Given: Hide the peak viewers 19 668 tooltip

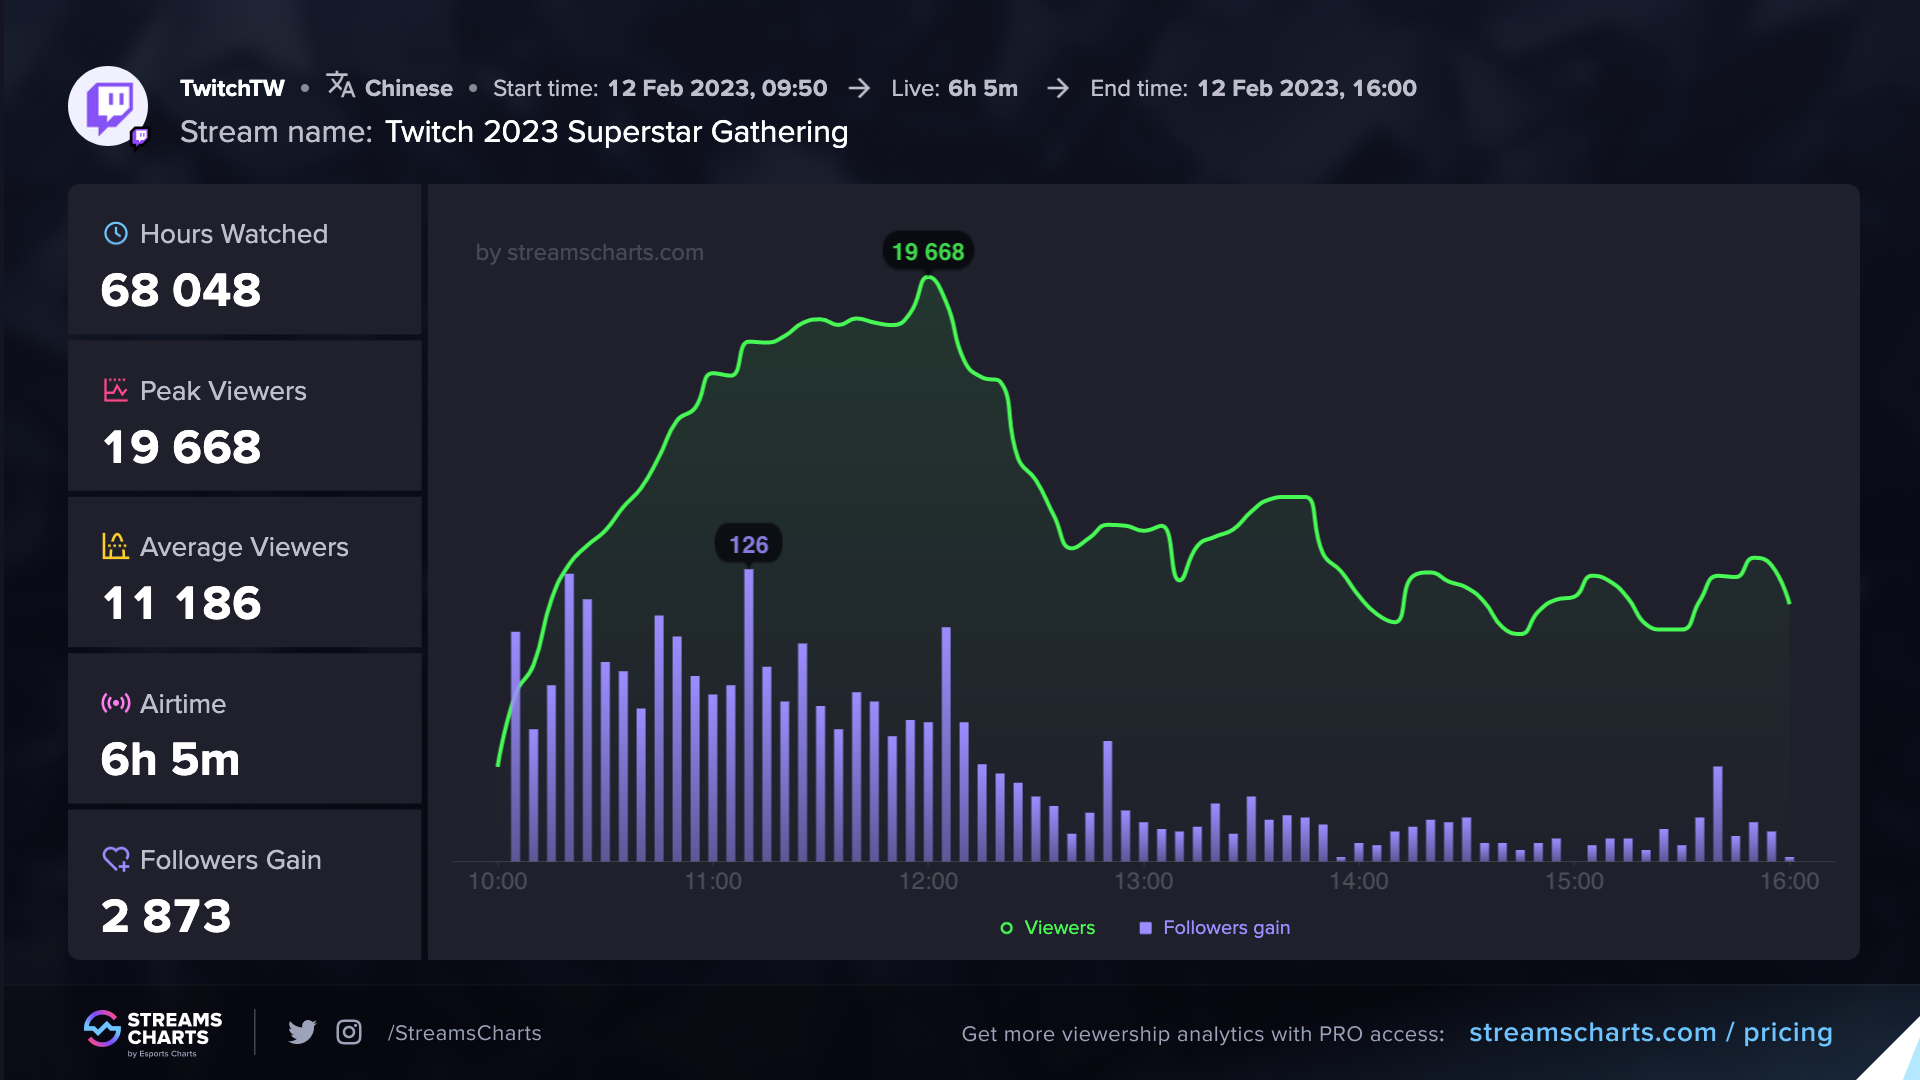Looking at the screenshot, I should coord(926,252).
